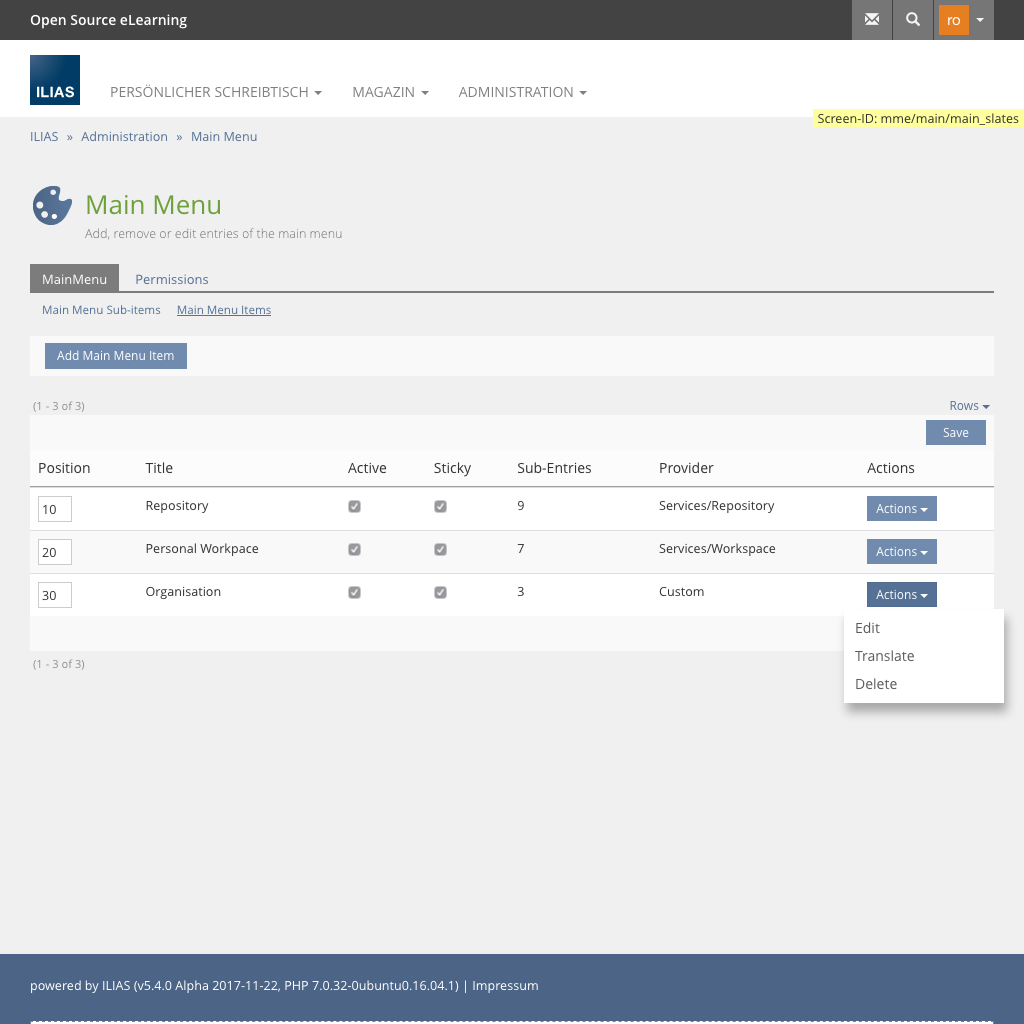Click the Main Menu palette icon
This screenshot has width=1024, height=1024.
click(x=52, y=206)
